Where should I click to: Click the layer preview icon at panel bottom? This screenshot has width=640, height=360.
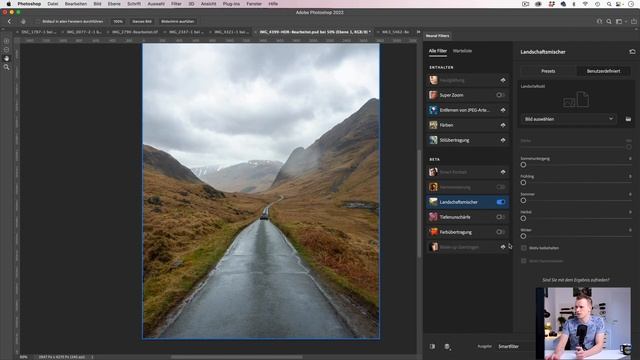pyautogui.click(x=447, y=347)
